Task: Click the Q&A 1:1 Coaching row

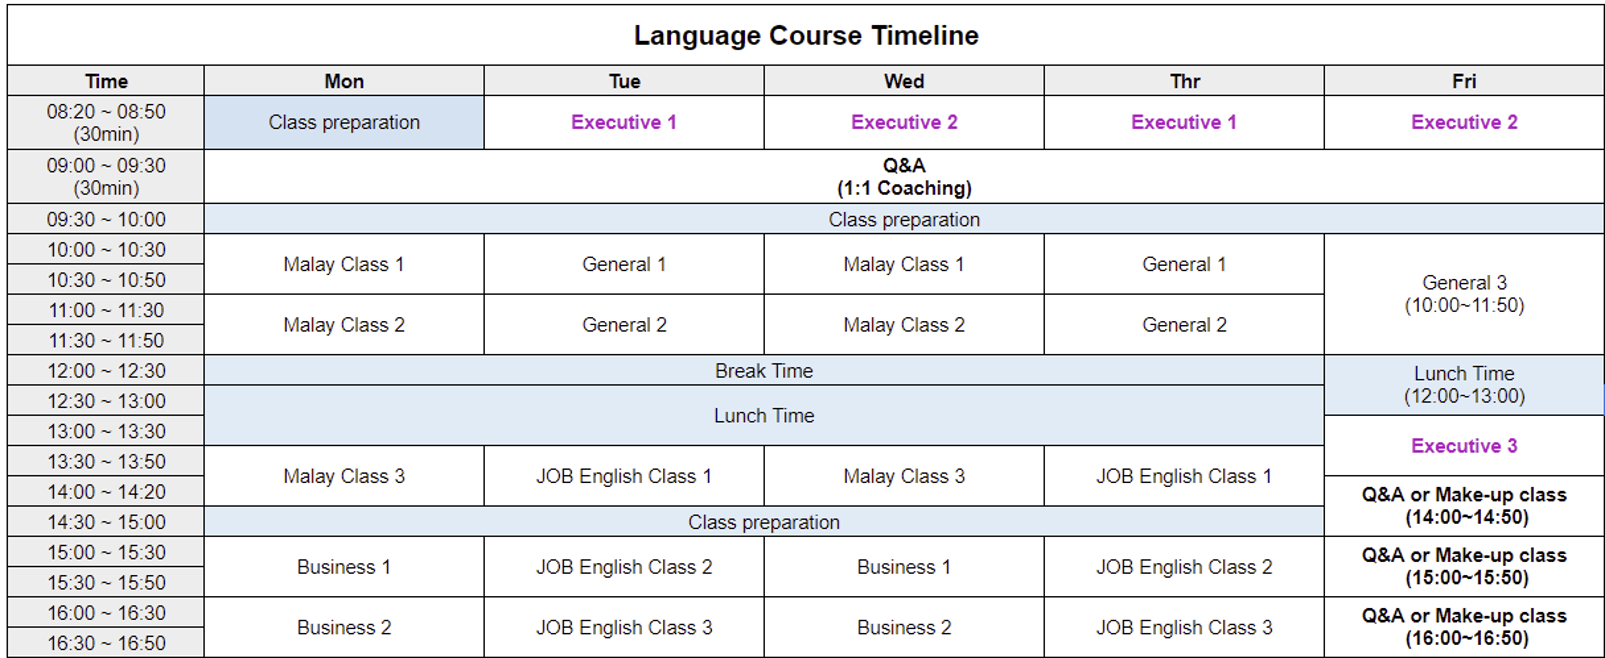Action: (x=904, y=177)
